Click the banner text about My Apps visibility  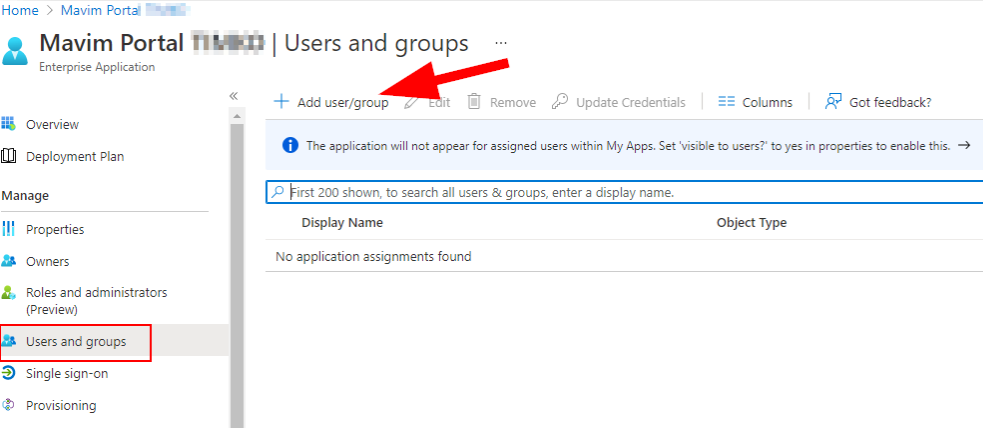(x=628, y=146)
